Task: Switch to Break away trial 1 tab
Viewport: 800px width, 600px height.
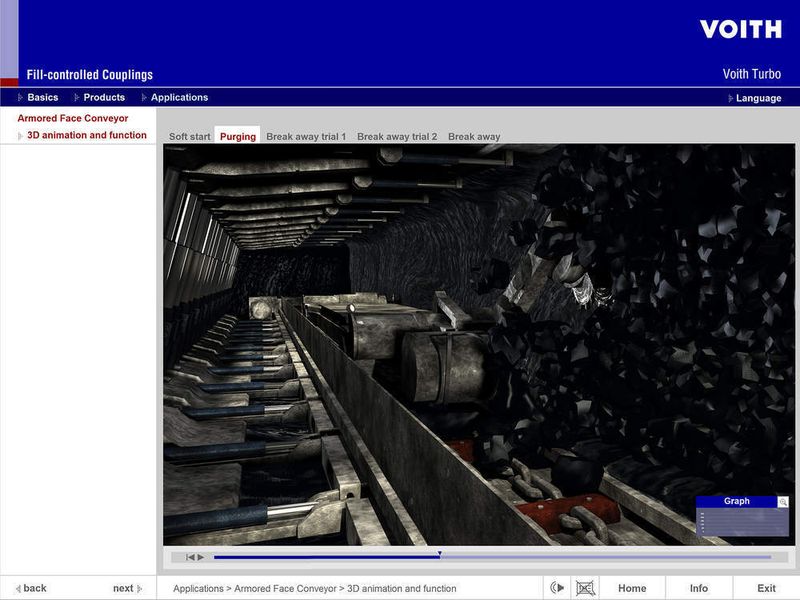Action: coord(306,136)
